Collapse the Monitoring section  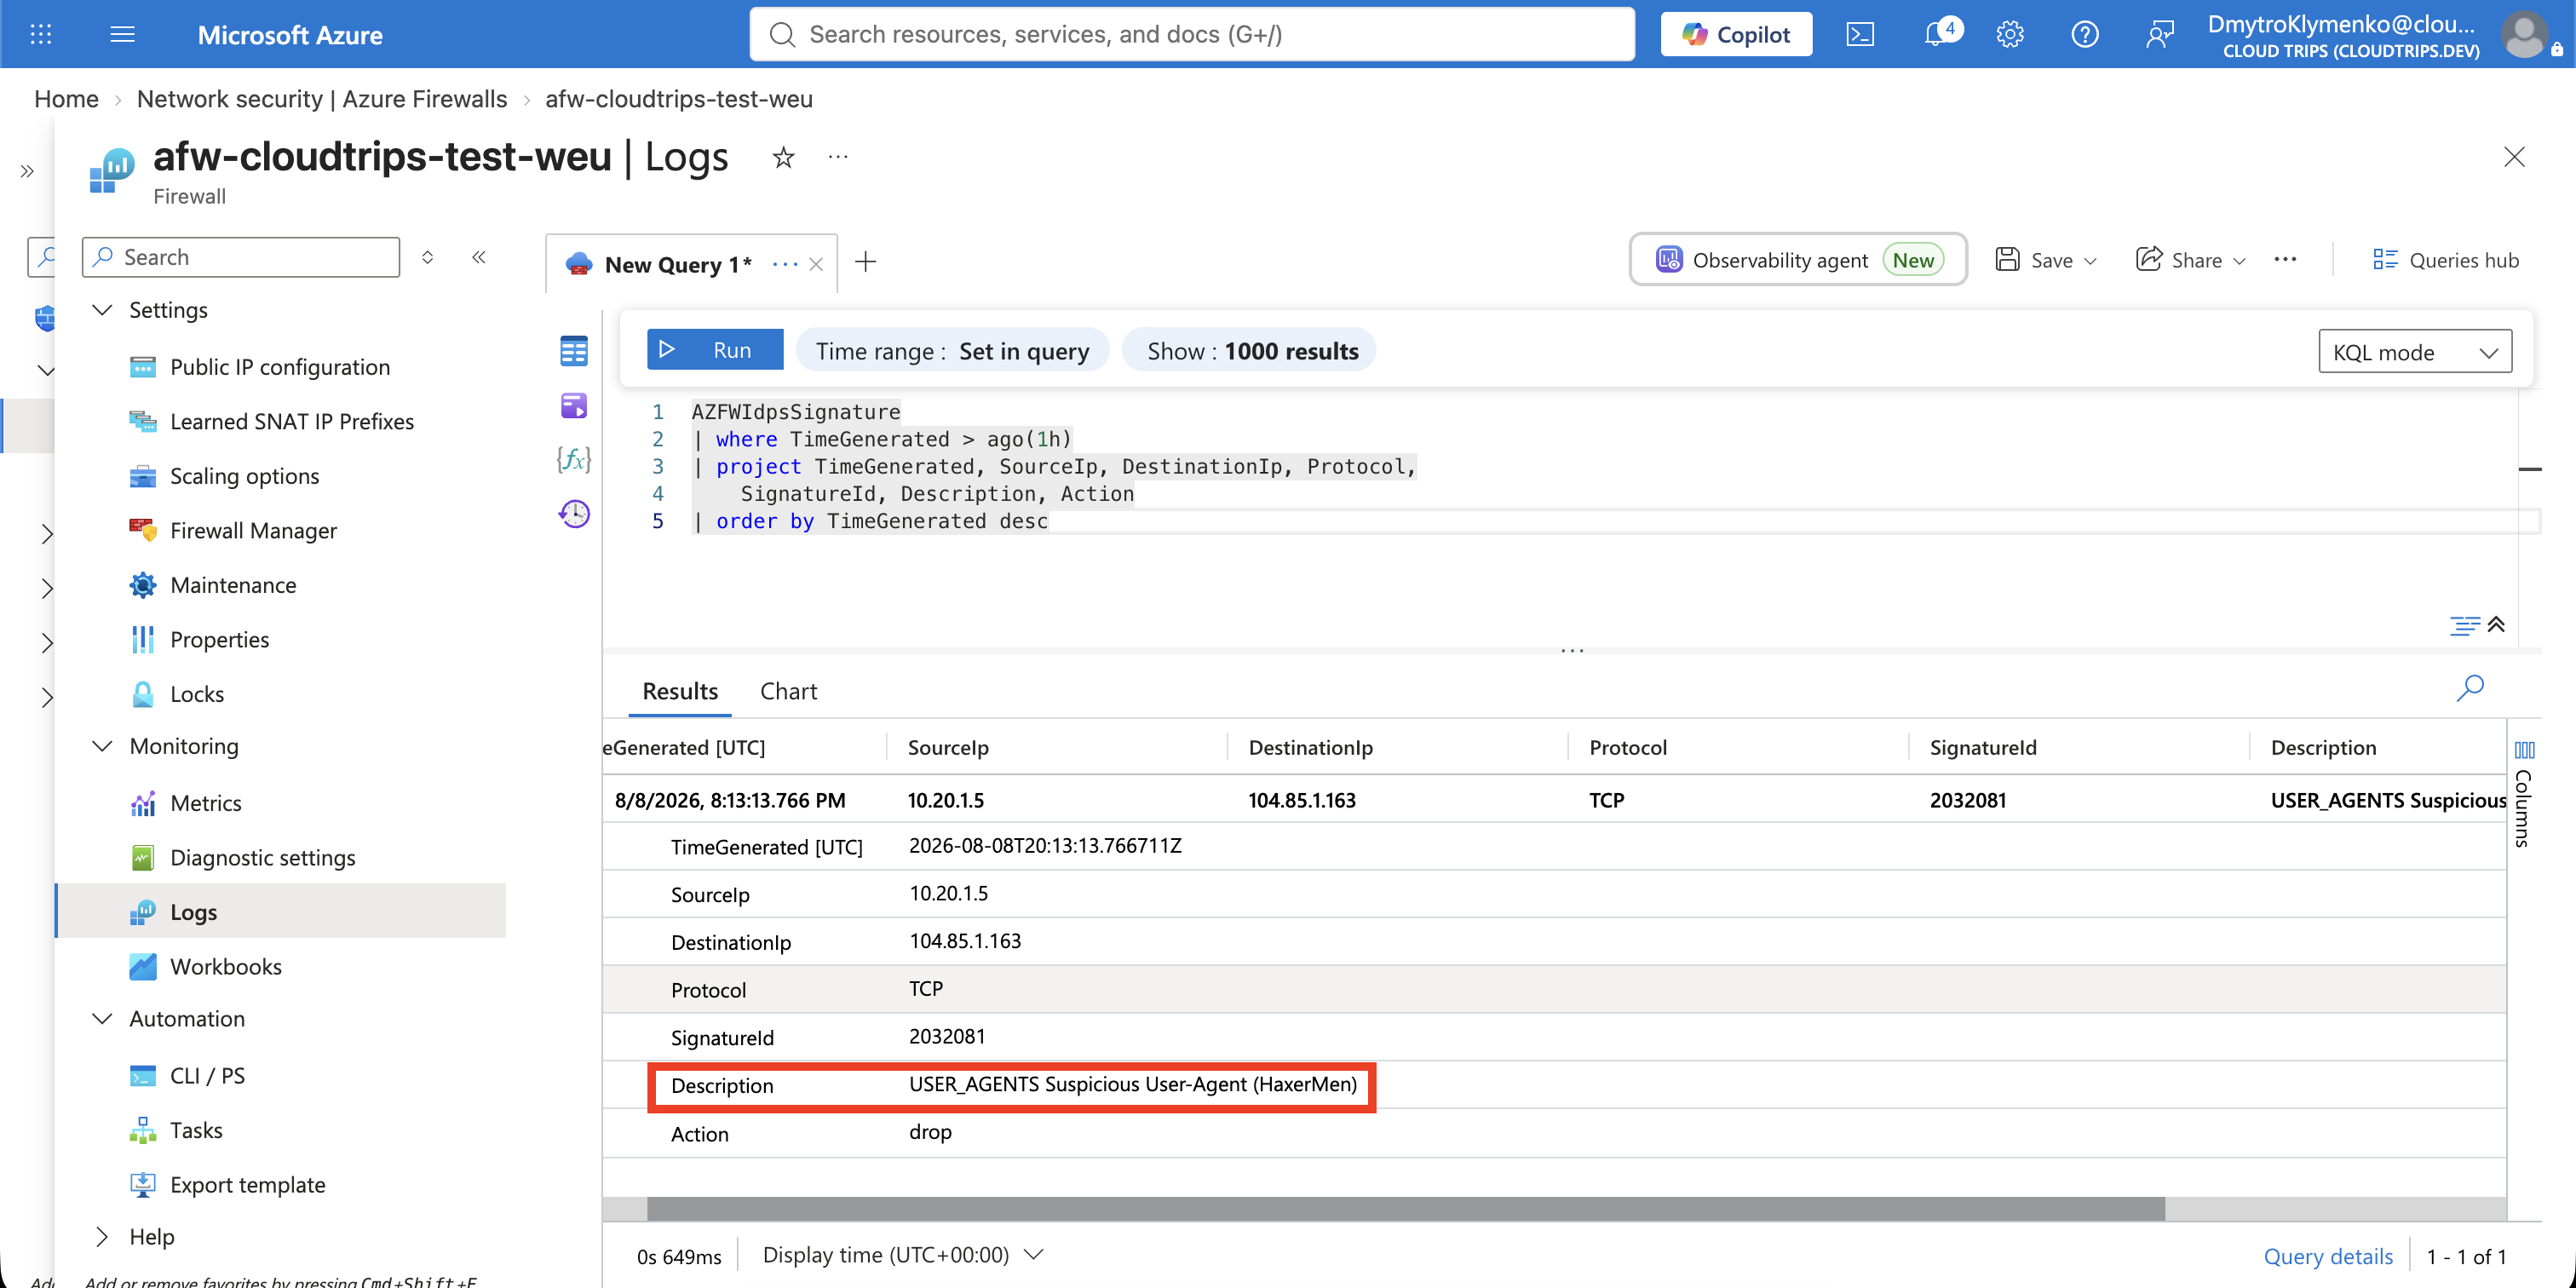click(102, 746)
